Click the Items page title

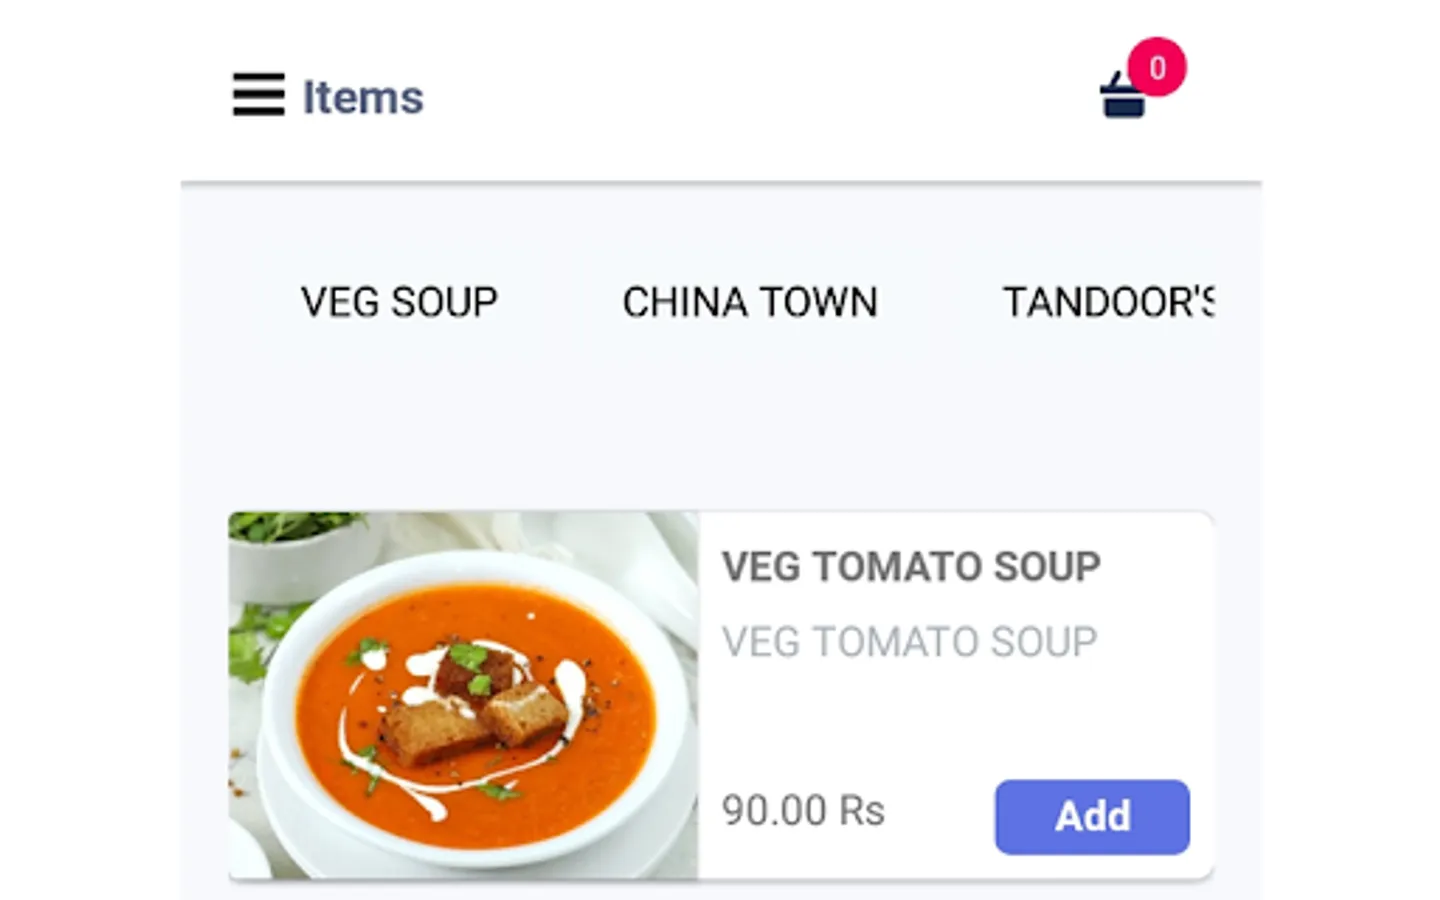[x=363, y=98]
